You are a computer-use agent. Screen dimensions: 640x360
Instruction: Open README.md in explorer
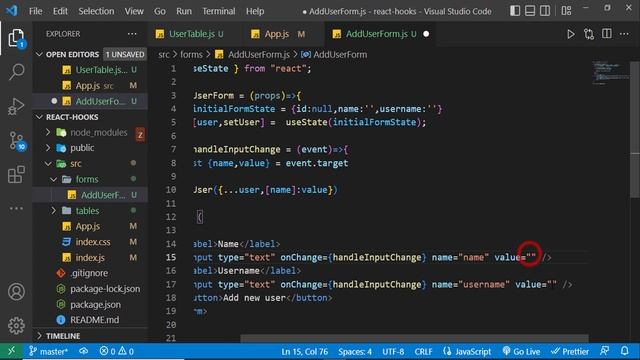click(x=95, y=320)
